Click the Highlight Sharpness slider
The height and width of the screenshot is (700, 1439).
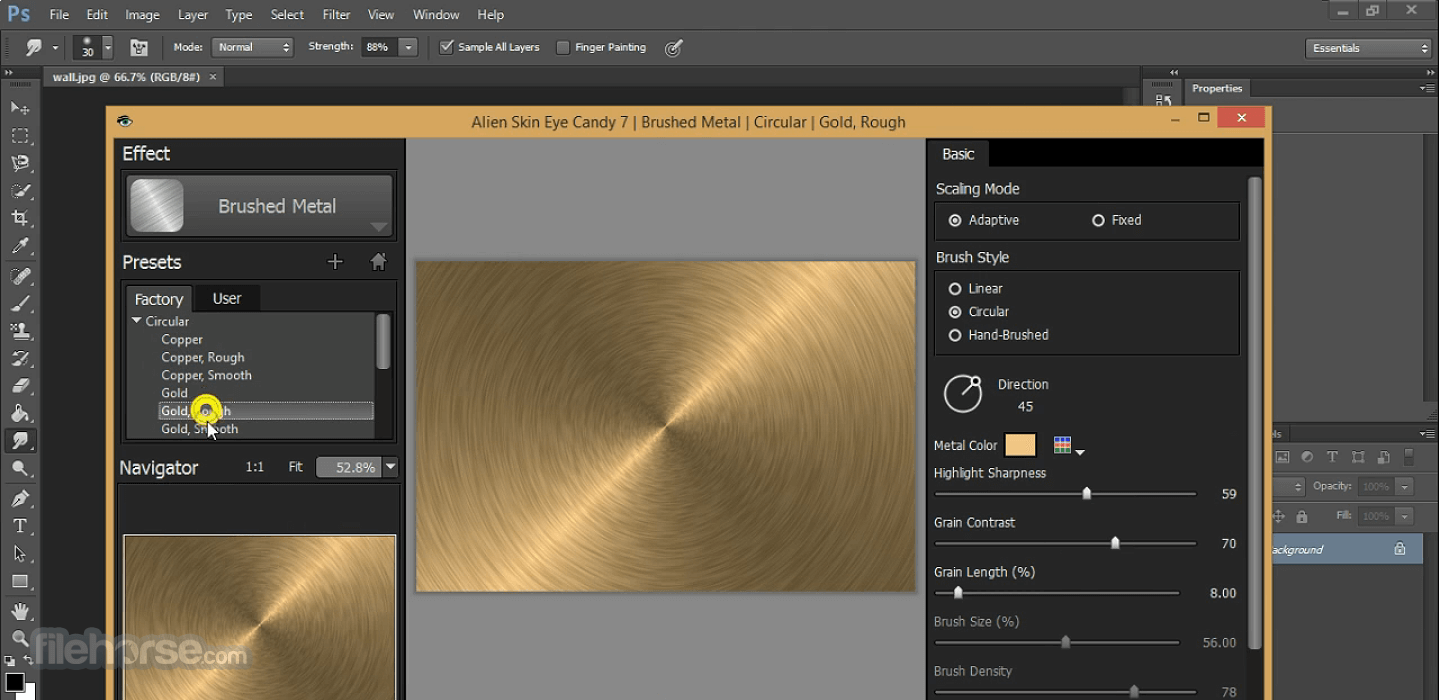coord(1065,494)
